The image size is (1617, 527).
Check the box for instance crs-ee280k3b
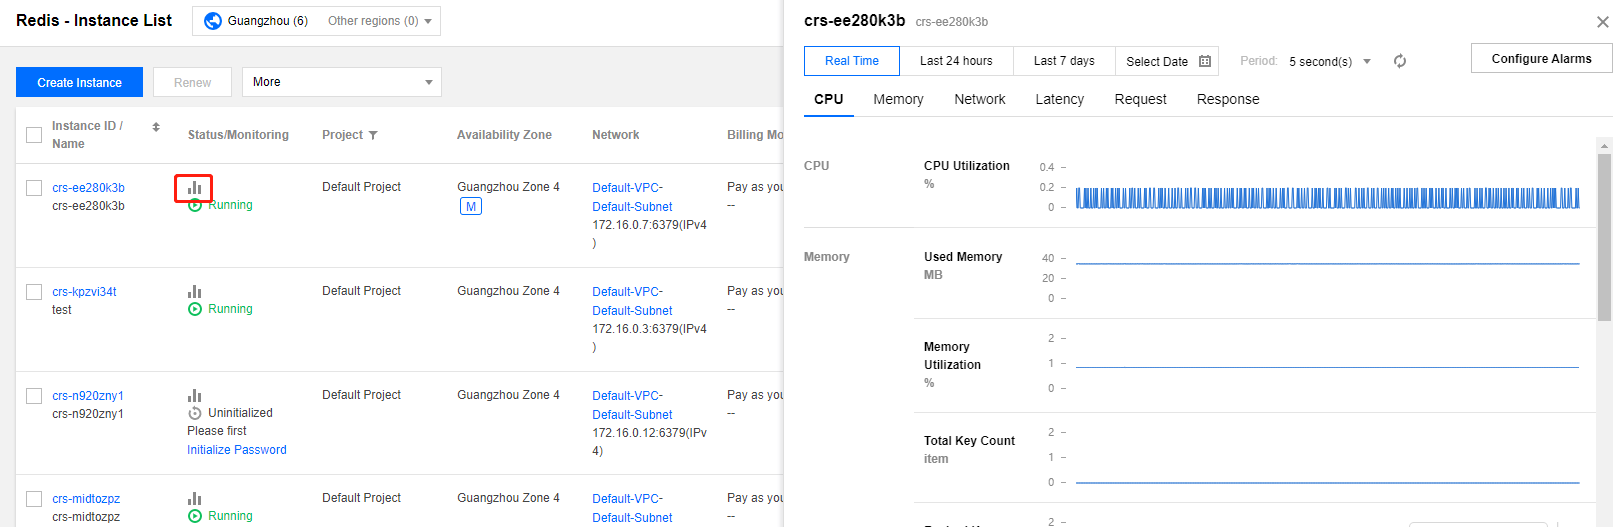click(x=34, y=188)
